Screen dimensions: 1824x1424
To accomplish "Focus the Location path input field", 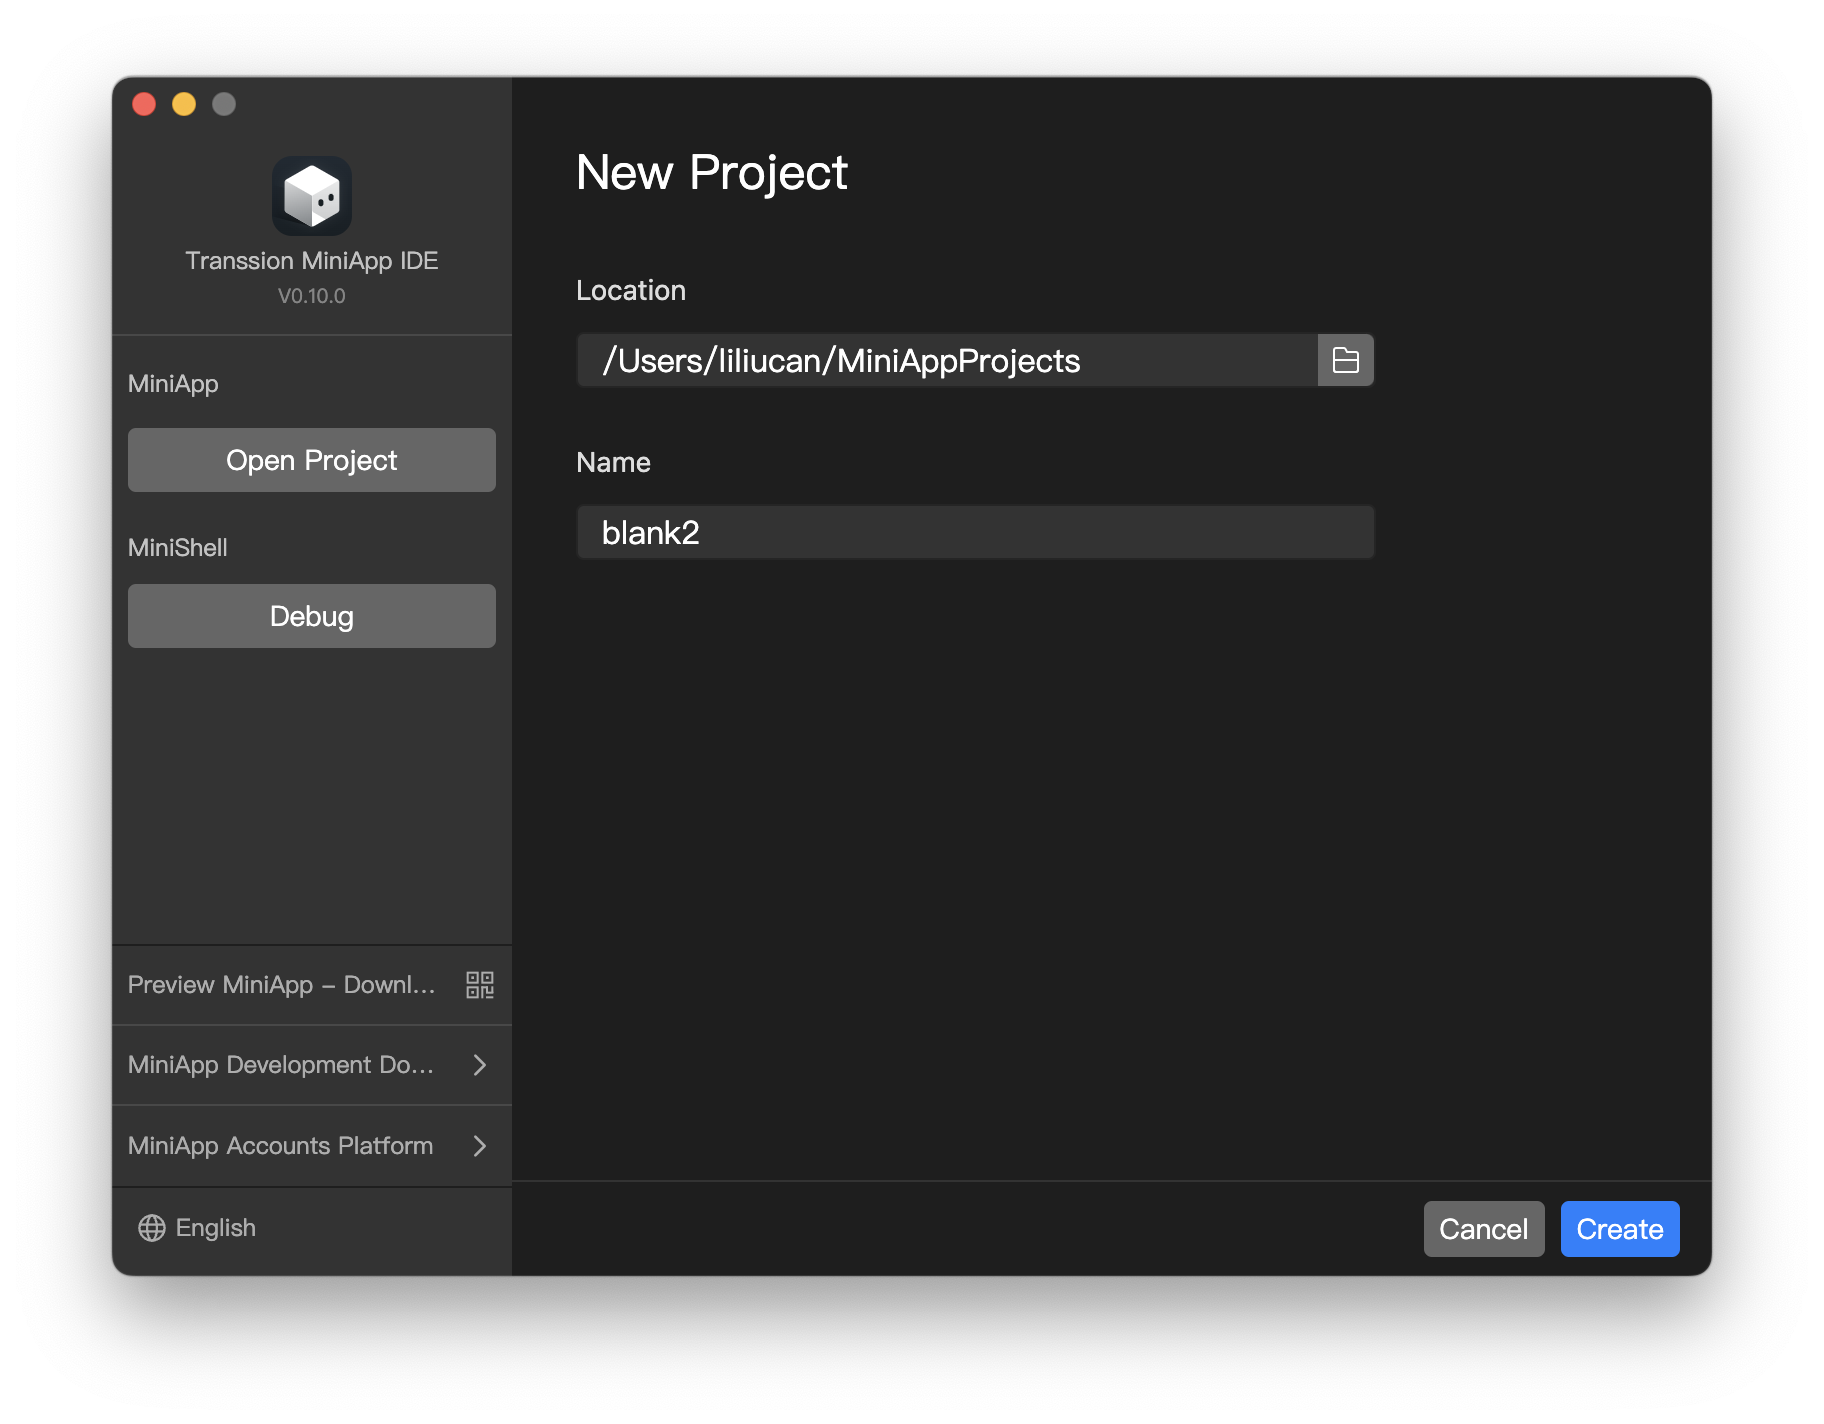I will point(947,360).
